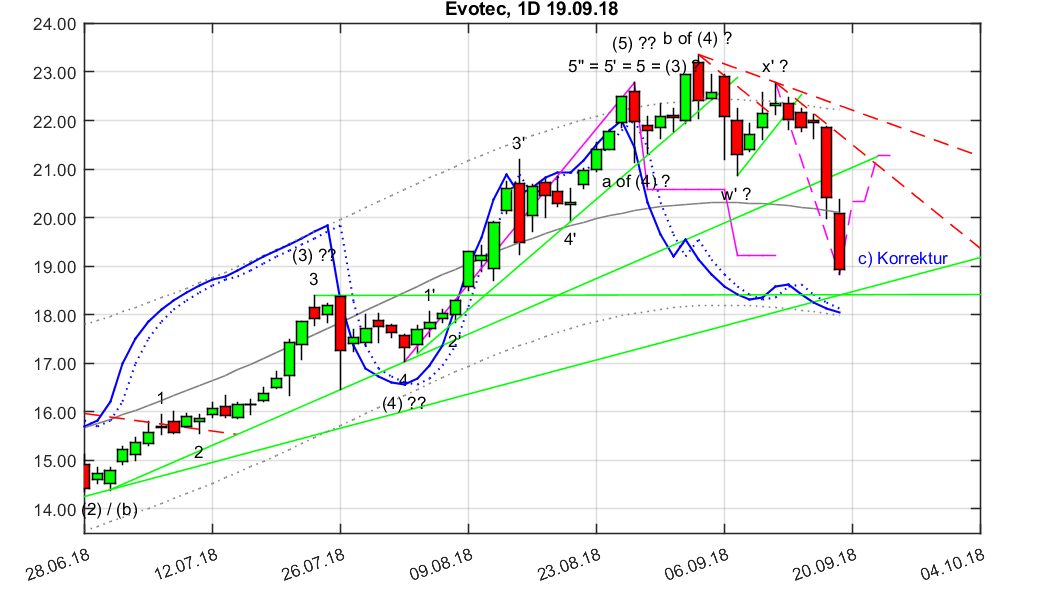This screenshot has width=1063, height=591.
Task: Click the "(3) ??" annotation label
Action: click(x=314, y=253)
